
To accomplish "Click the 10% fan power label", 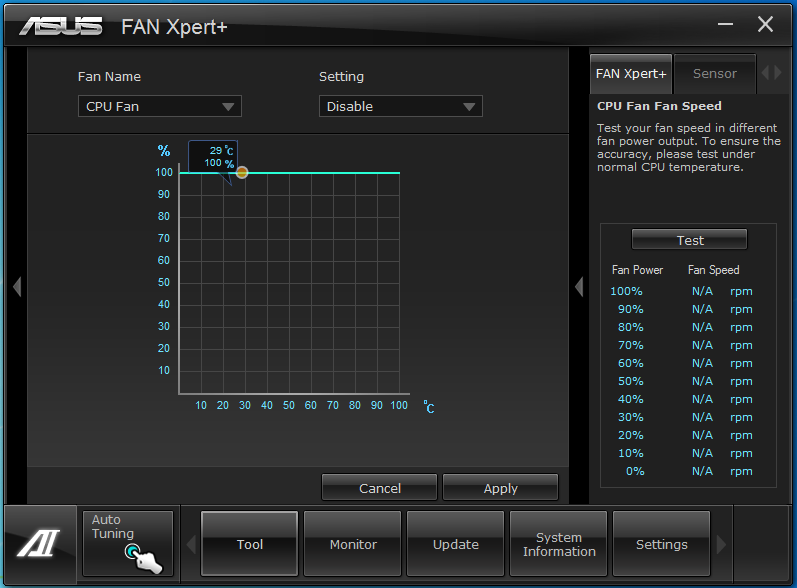I will pos(630,453).
